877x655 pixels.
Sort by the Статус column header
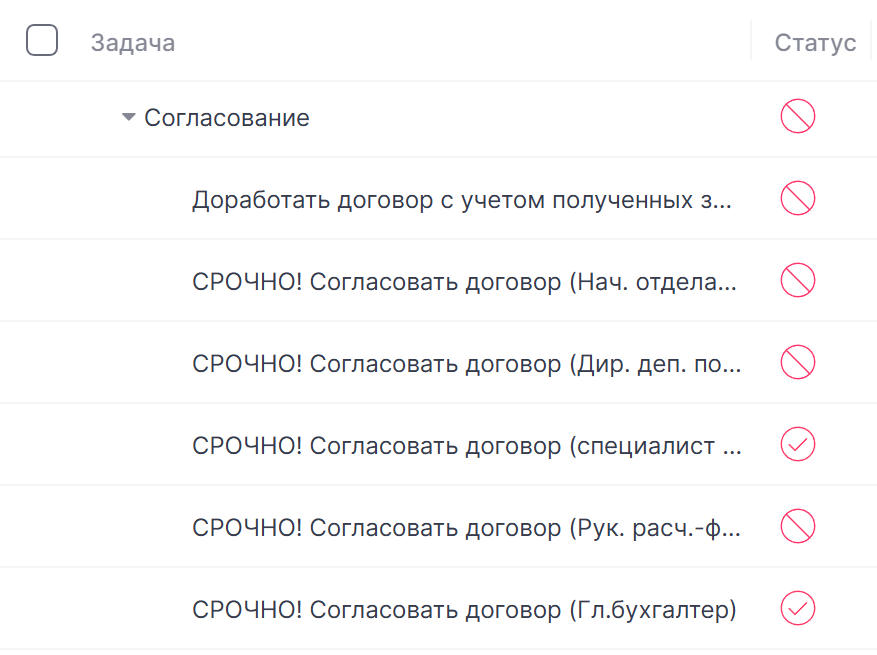(815, 43)
